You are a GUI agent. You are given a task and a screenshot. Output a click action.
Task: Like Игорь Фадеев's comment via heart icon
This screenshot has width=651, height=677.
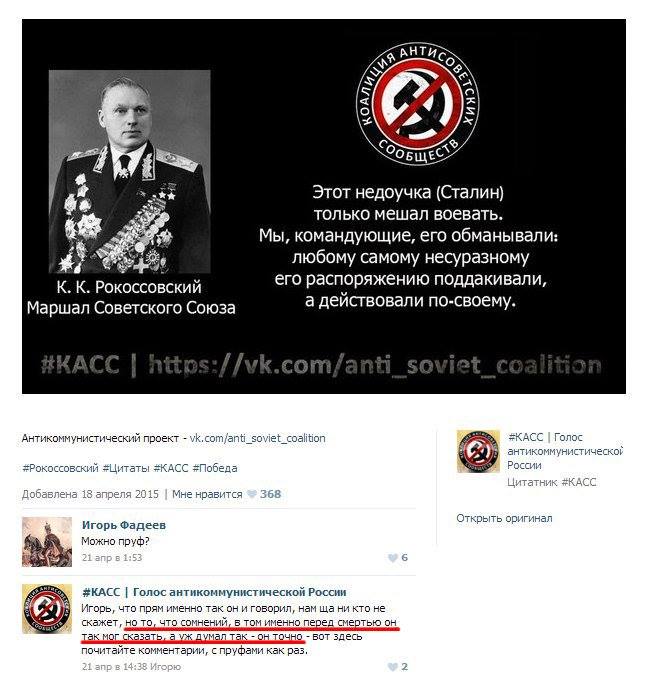click(x=392, y=558)
